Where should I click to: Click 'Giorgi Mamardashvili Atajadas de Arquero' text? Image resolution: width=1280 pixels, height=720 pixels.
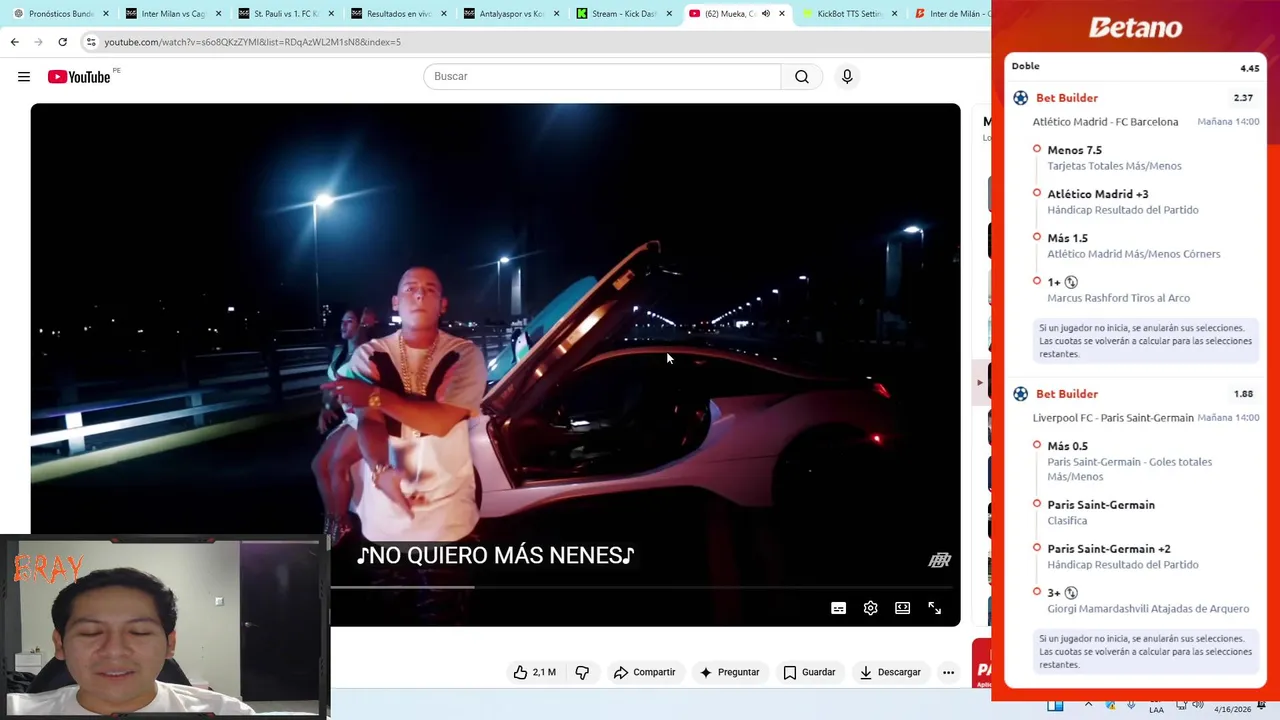(x=1148, y=609)
